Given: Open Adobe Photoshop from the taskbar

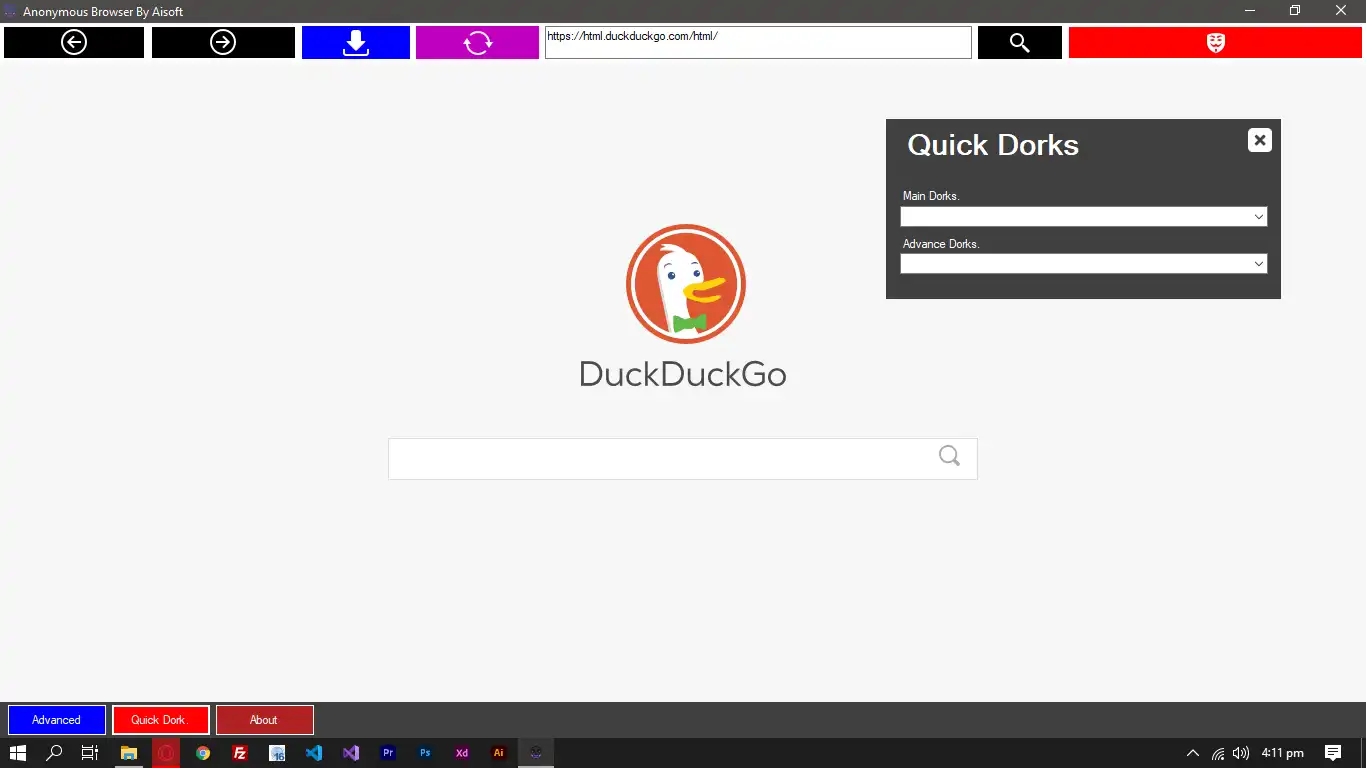Looking at the screenshot, I should (425, 753).
